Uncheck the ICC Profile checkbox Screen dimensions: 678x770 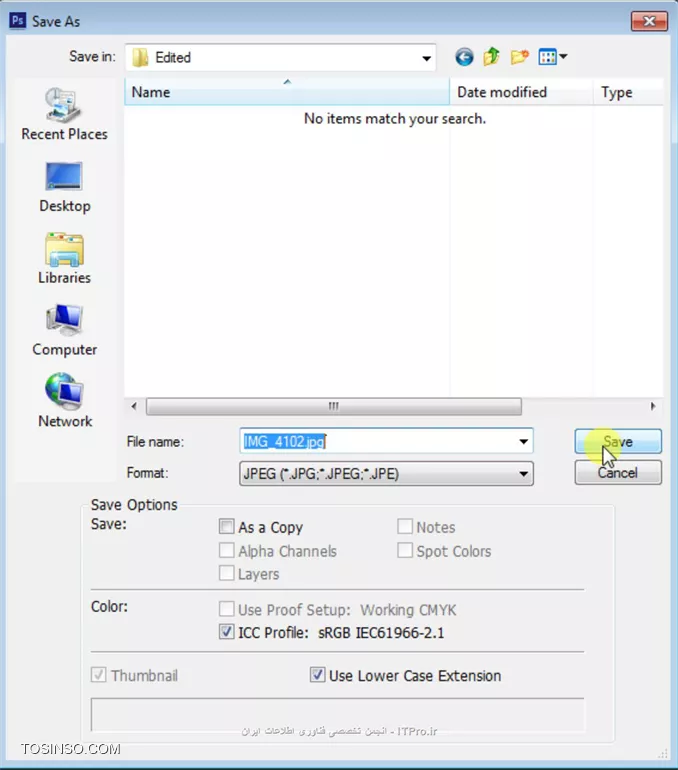(x=226, y=632)
